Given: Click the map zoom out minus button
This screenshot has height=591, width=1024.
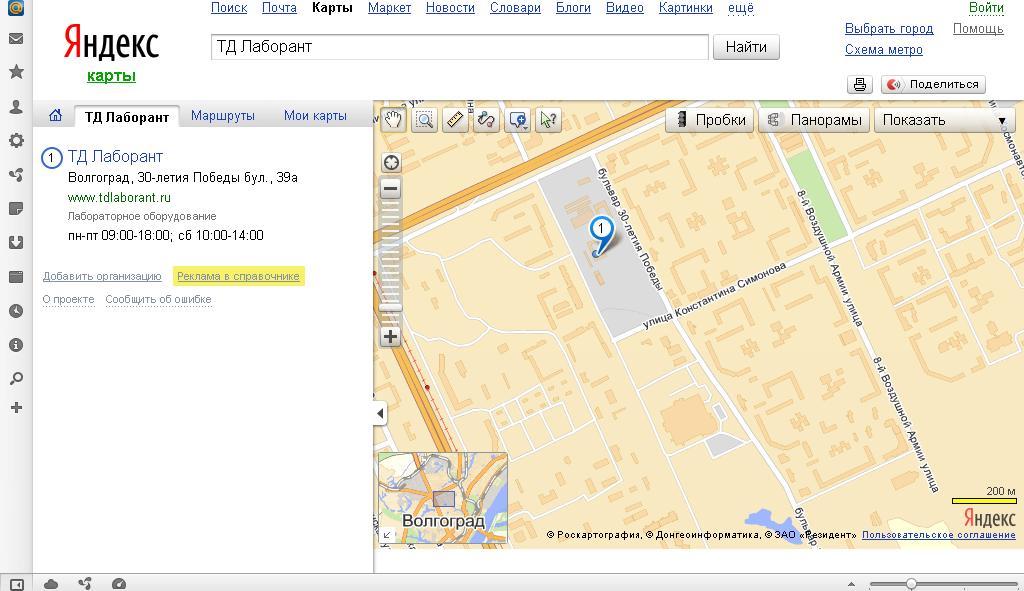Looking at the screenshot, I should click(x=391, y=188).
